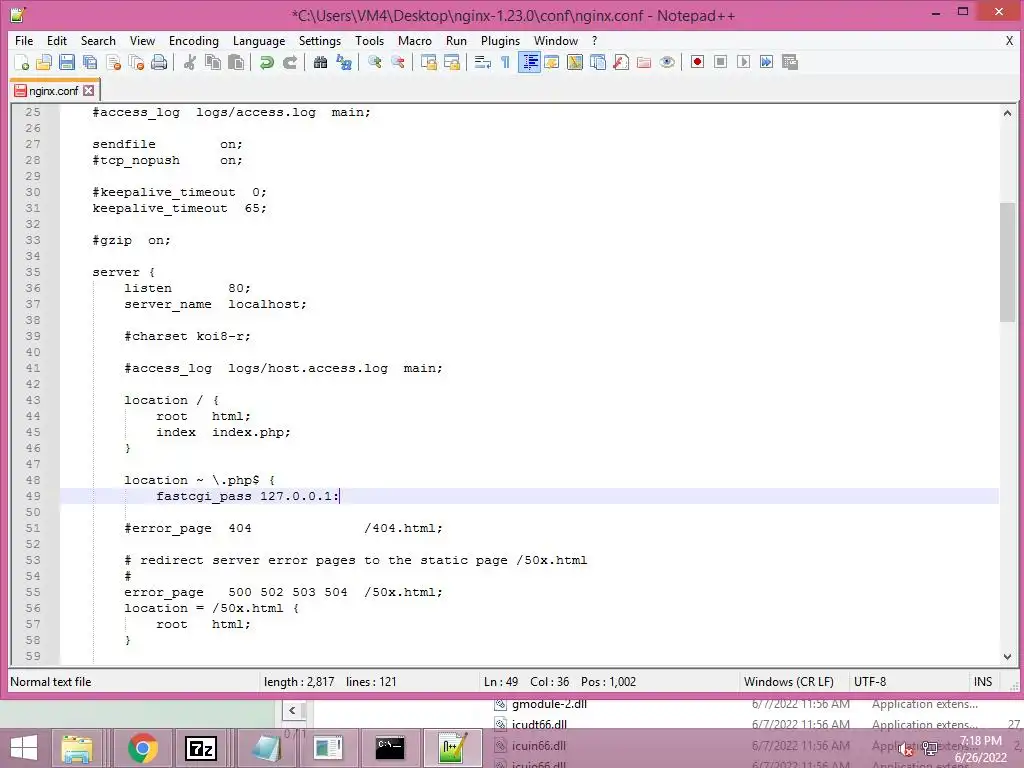Toggle Show All Characters pilcrow icon
Screen dimensions: 1024x768
coord(505,62)
